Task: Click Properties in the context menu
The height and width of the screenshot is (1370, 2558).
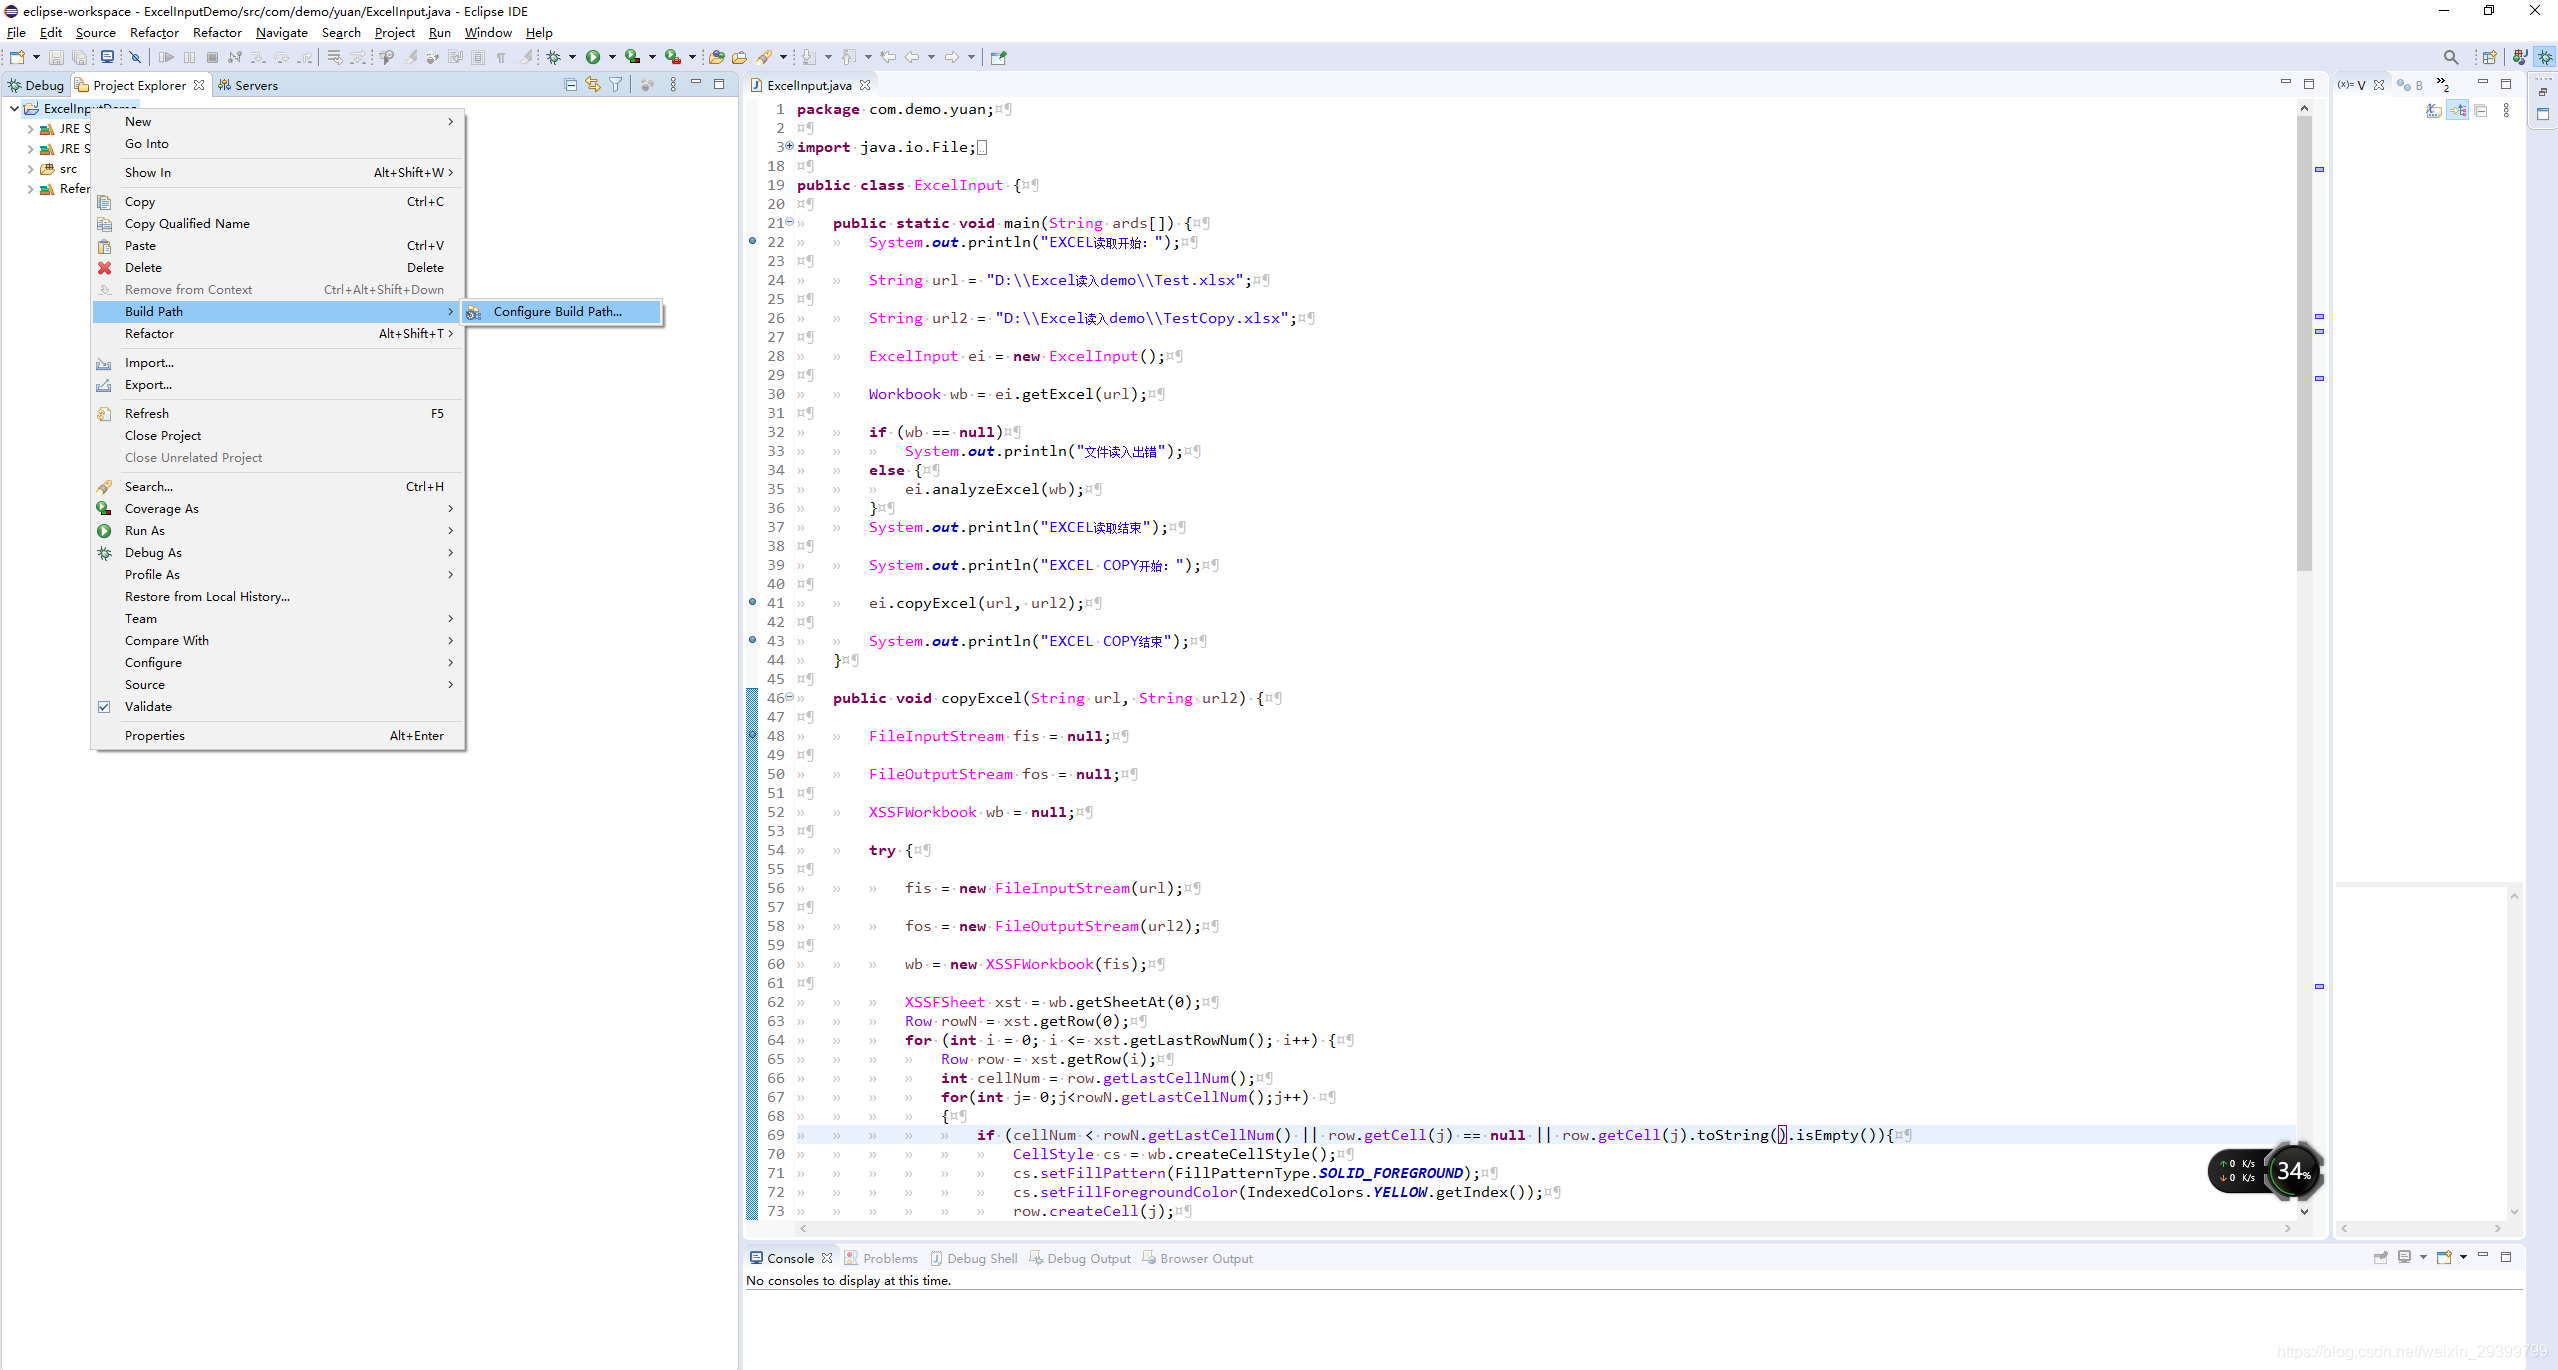Action: click(x=155, y=735)
